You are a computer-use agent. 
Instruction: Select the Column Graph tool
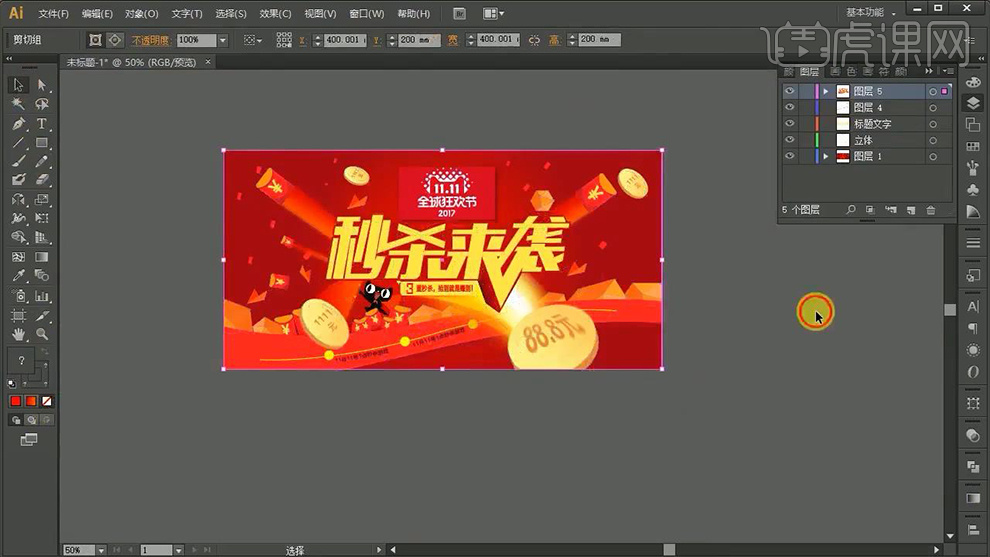click(42, 296)
